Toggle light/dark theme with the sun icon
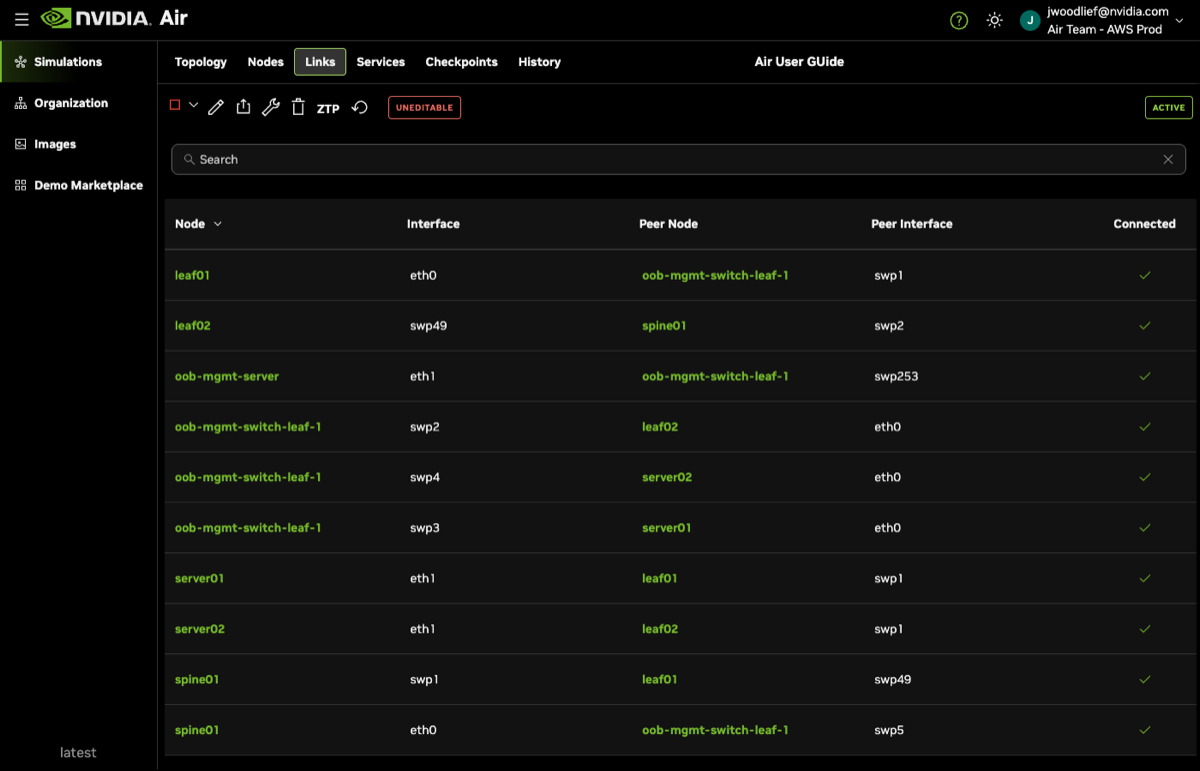The width and height of the screenshot is (1200, 771). (x=994, y=20)
